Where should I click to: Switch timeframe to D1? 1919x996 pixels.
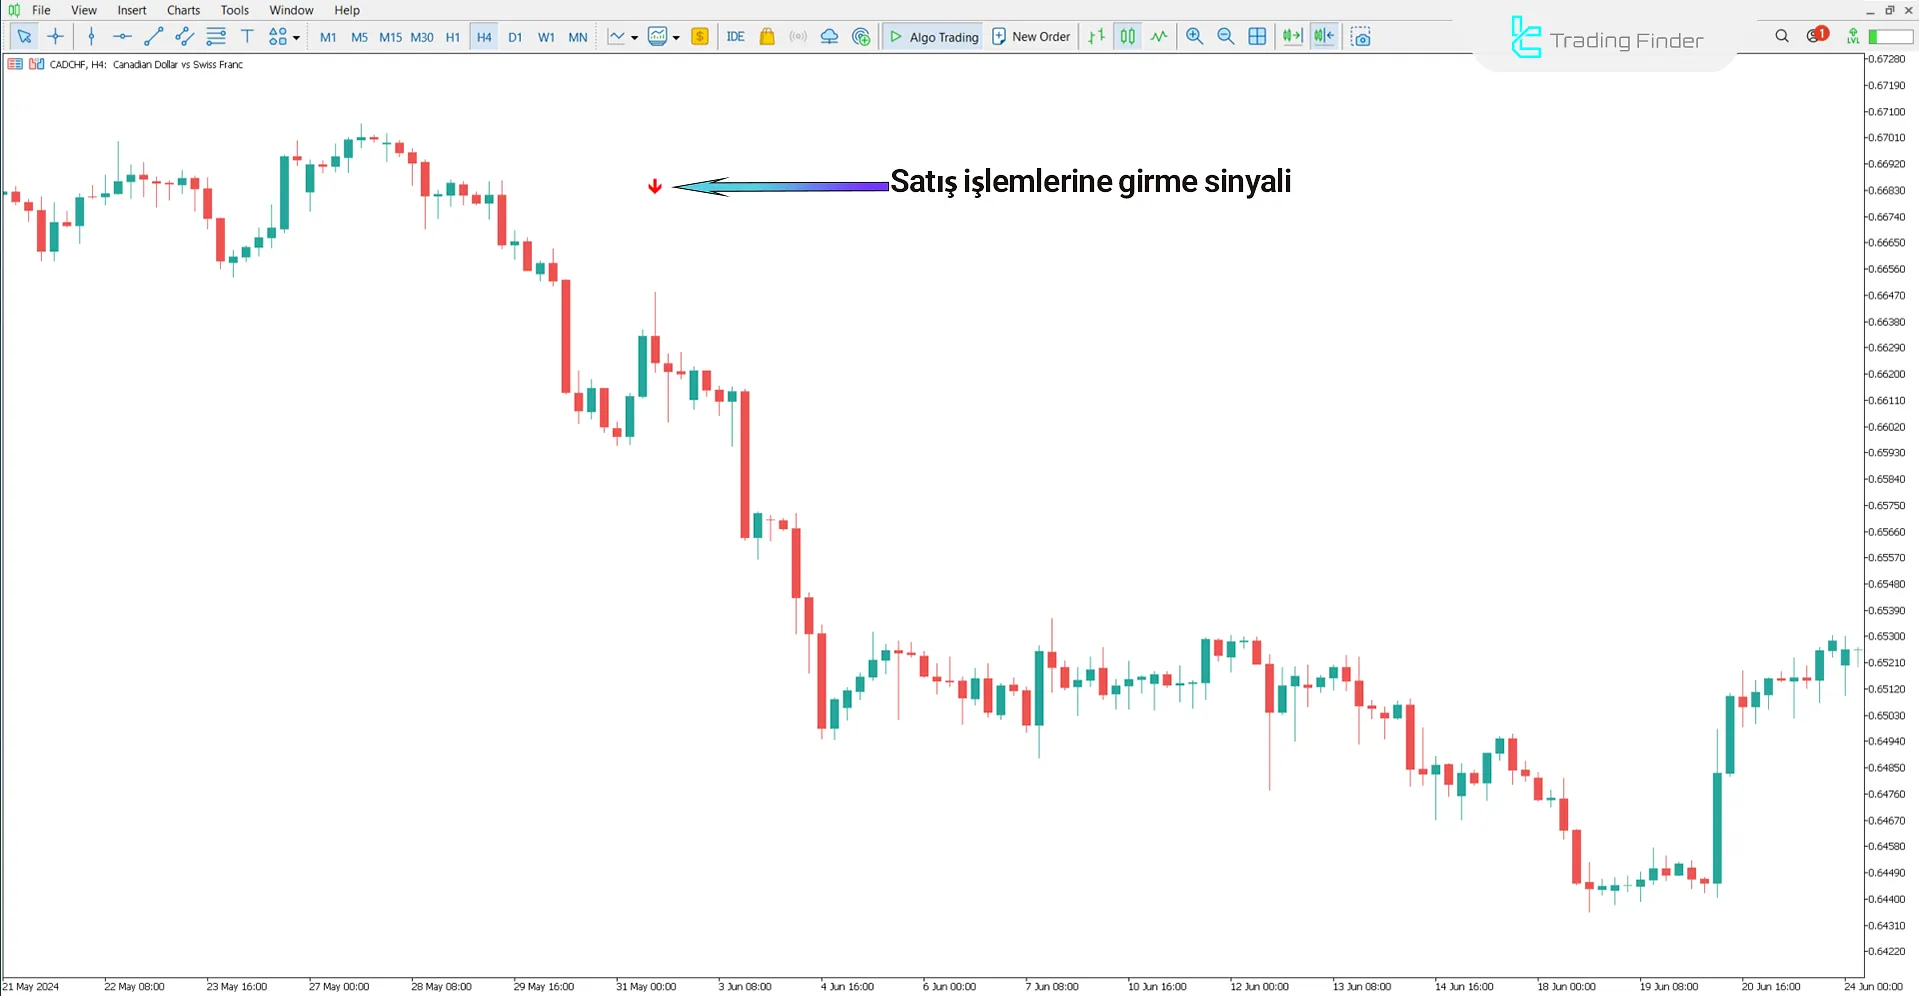pos(515,36)
